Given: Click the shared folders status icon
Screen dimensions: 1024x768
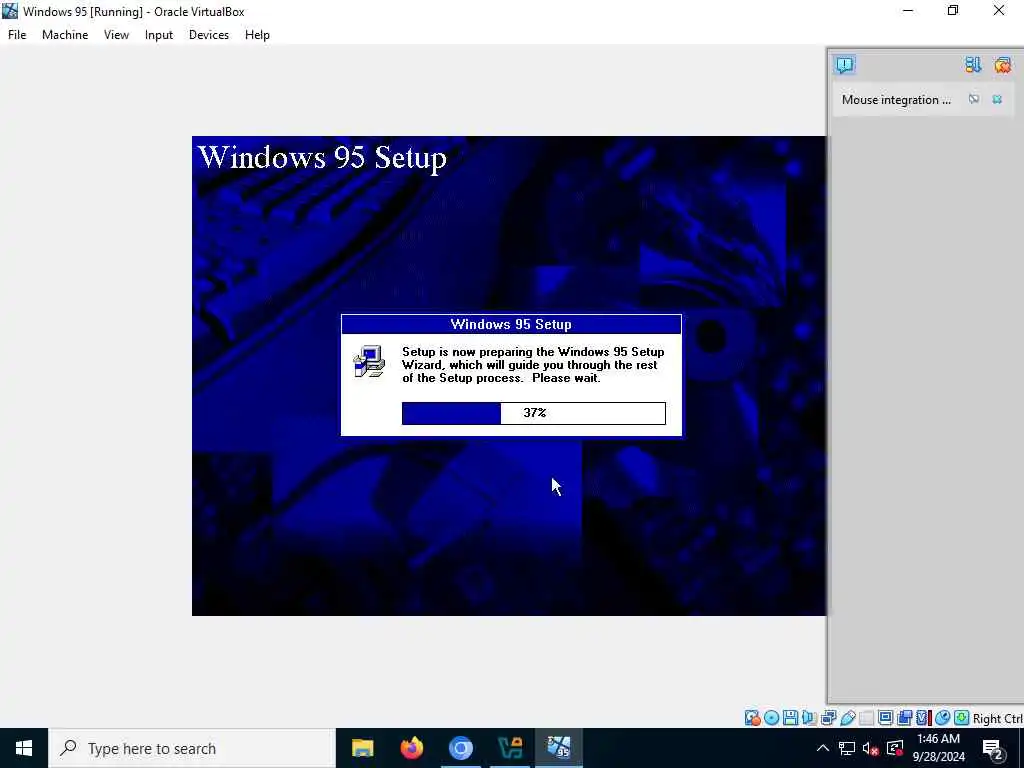Looking at the screenshot, I should point(867,718).
